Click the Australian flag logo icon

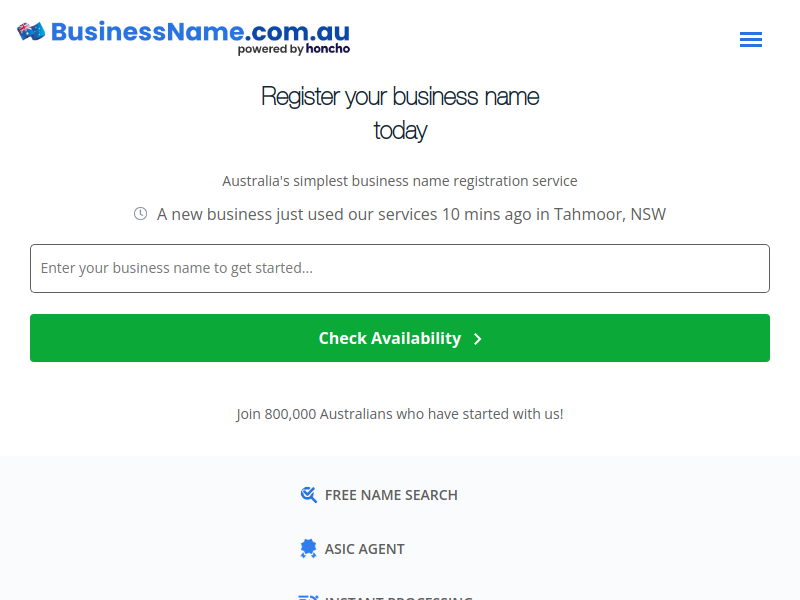(31, 32)
